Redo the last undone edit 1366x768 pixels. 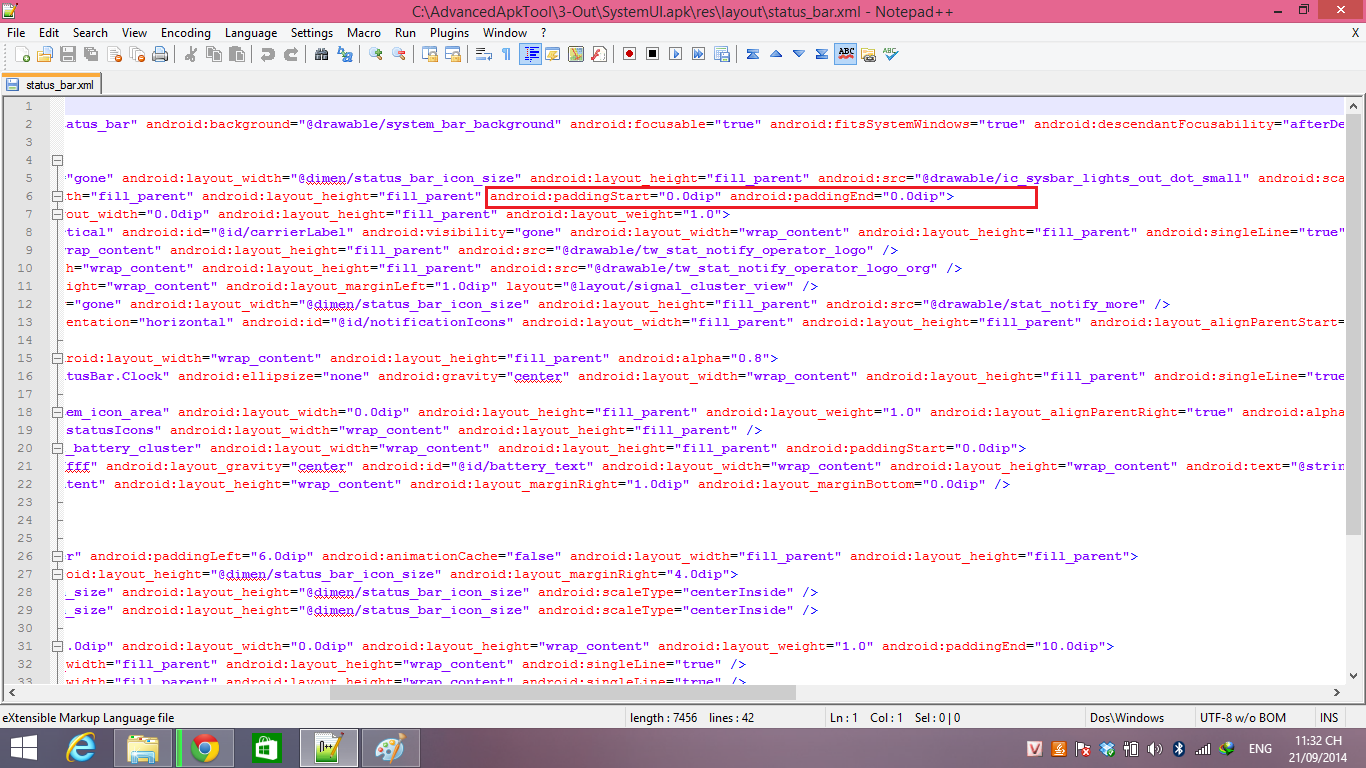[290, 54]
